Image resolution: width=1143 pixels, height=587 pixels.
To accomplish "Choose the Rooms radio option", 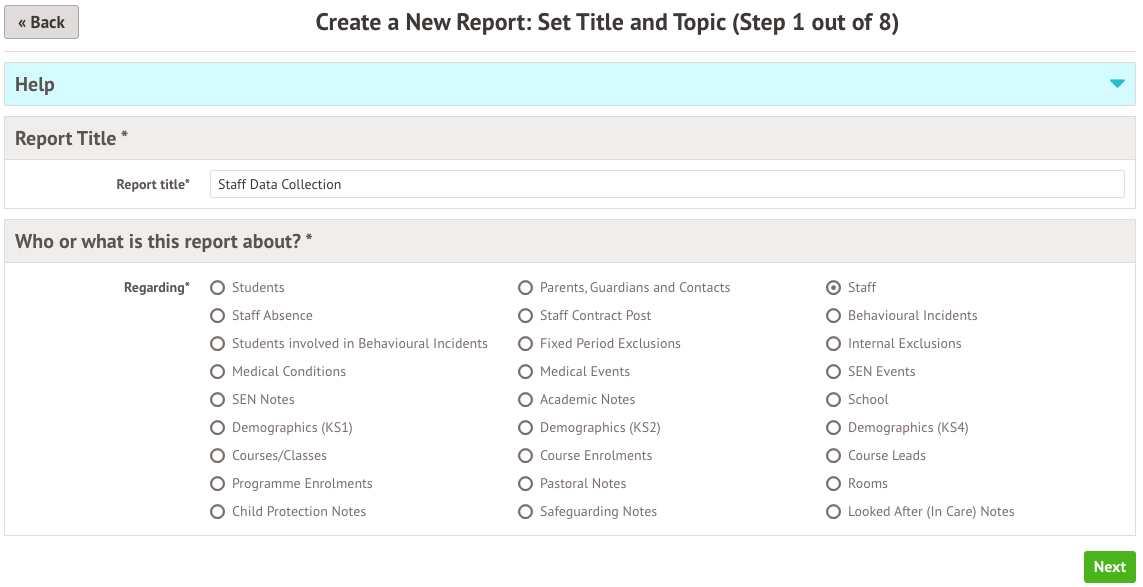I will click(x=833, y=484).
